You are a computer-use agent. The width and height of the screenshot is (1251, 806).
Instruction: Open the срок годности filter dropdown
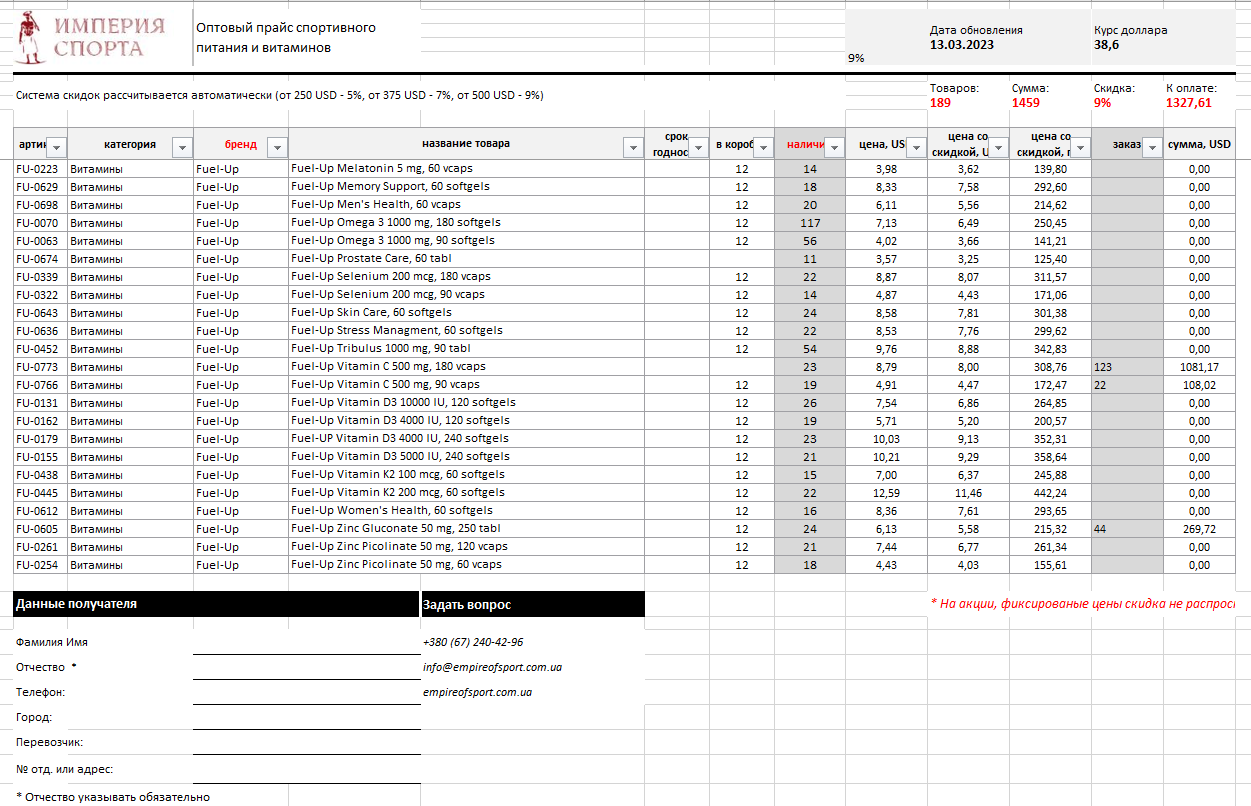tap(698, 148)
